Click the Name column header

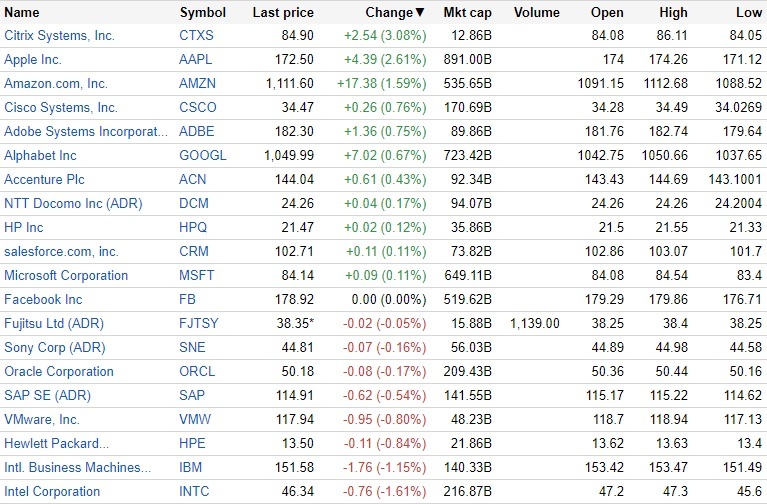click(x=22, y=13)
